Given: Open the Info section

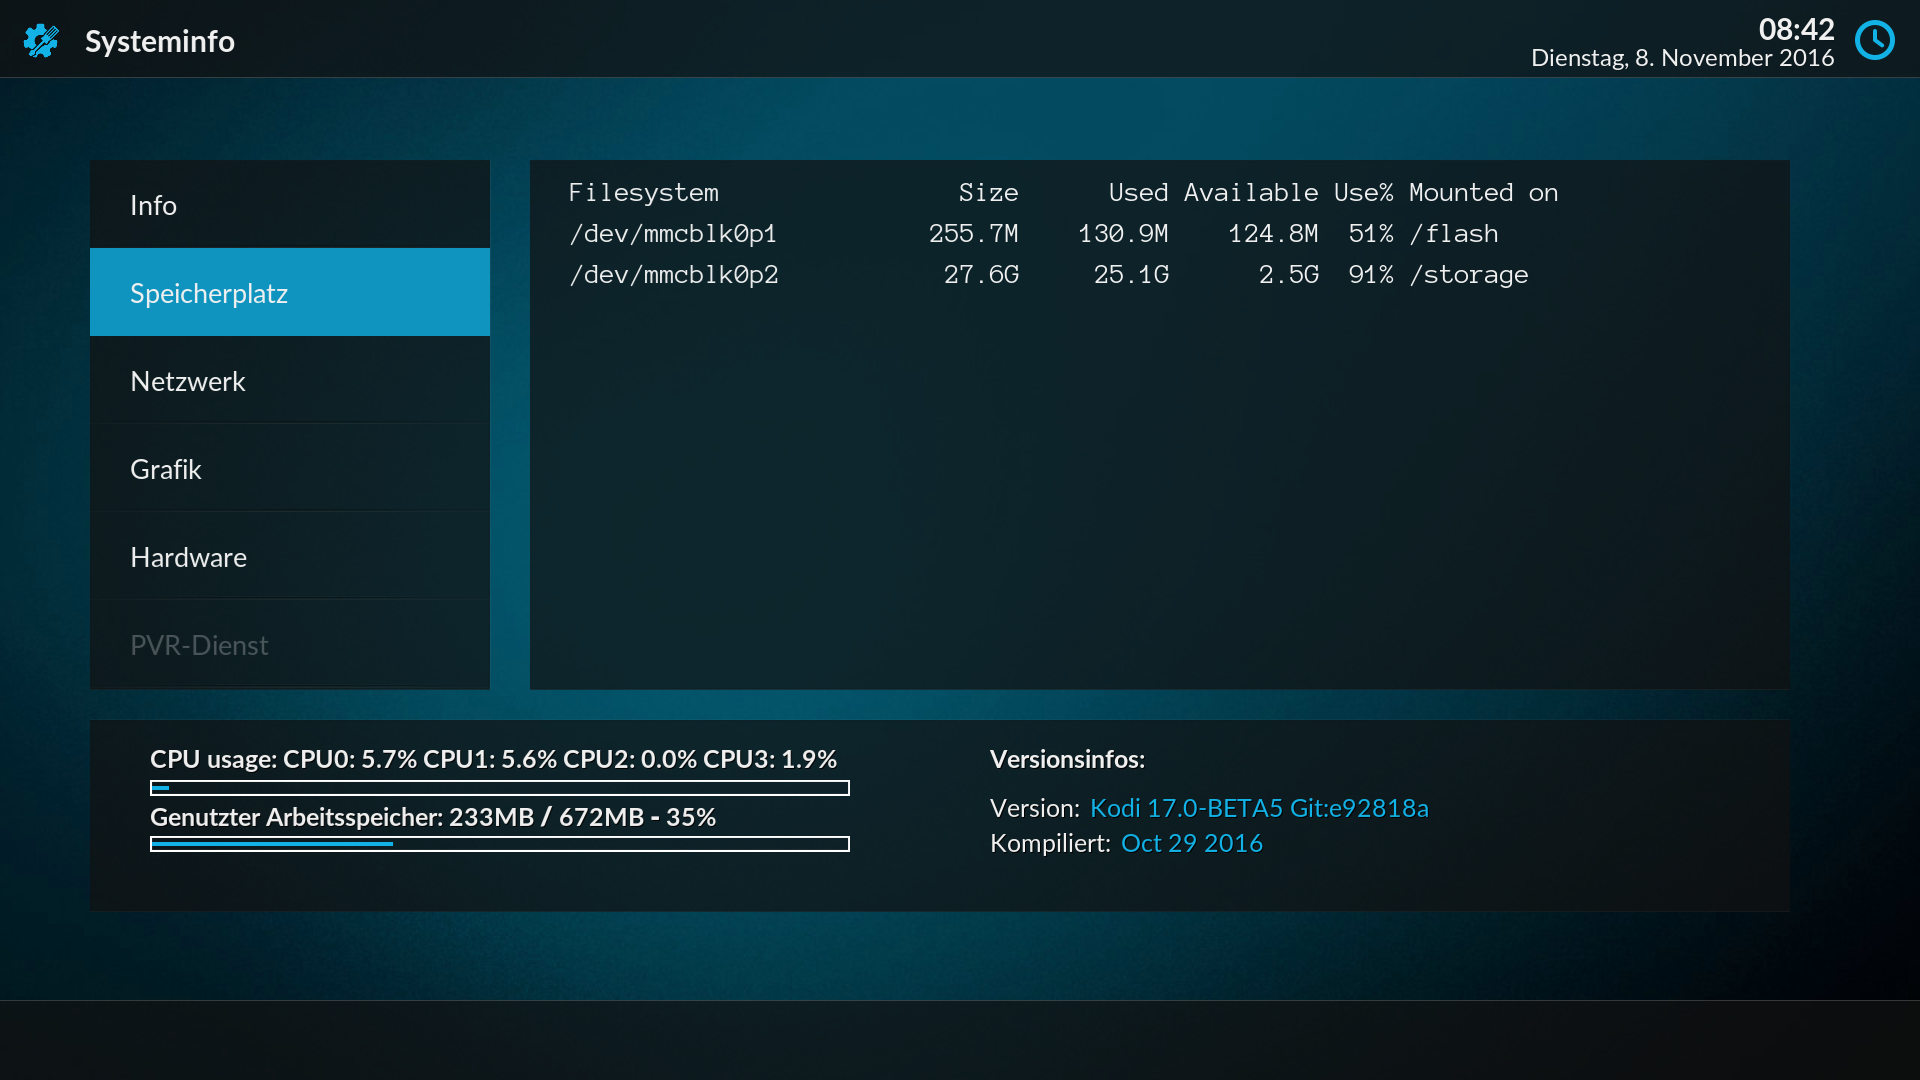Looking at the screenshot, I should point(290,205).
